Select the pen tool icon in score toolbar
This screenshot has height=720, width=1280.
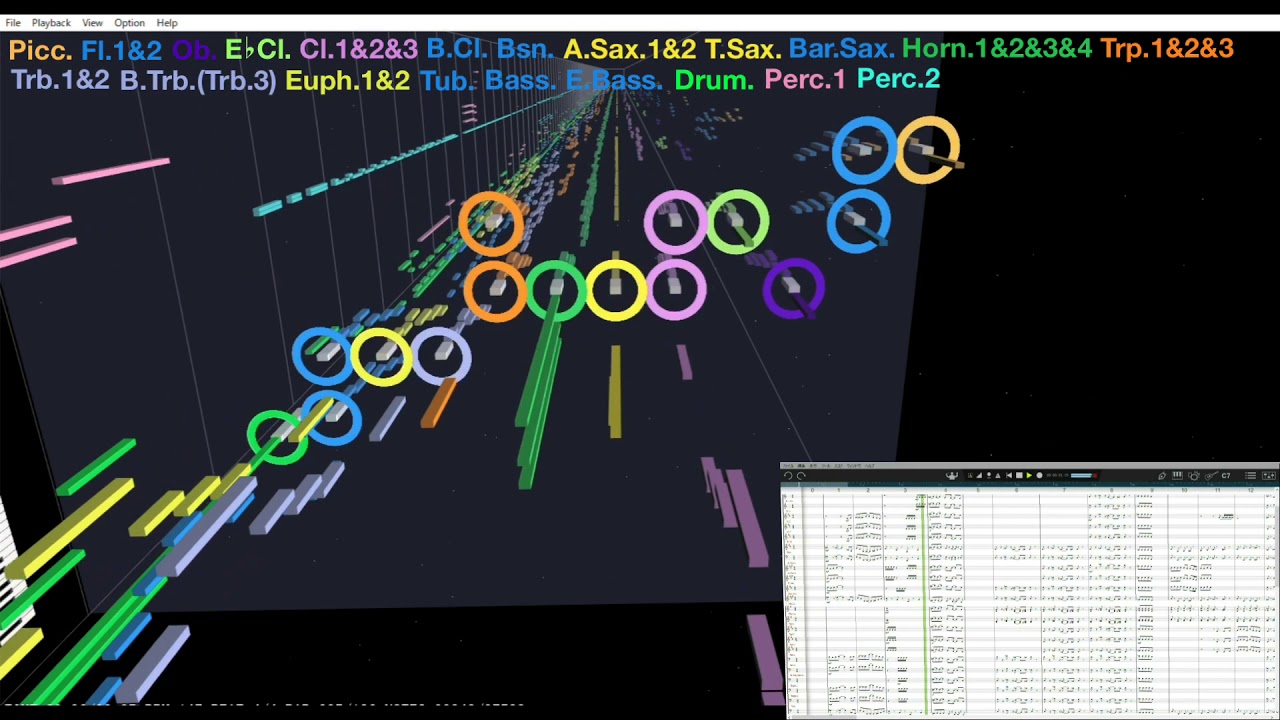(x=1162, y=476)
